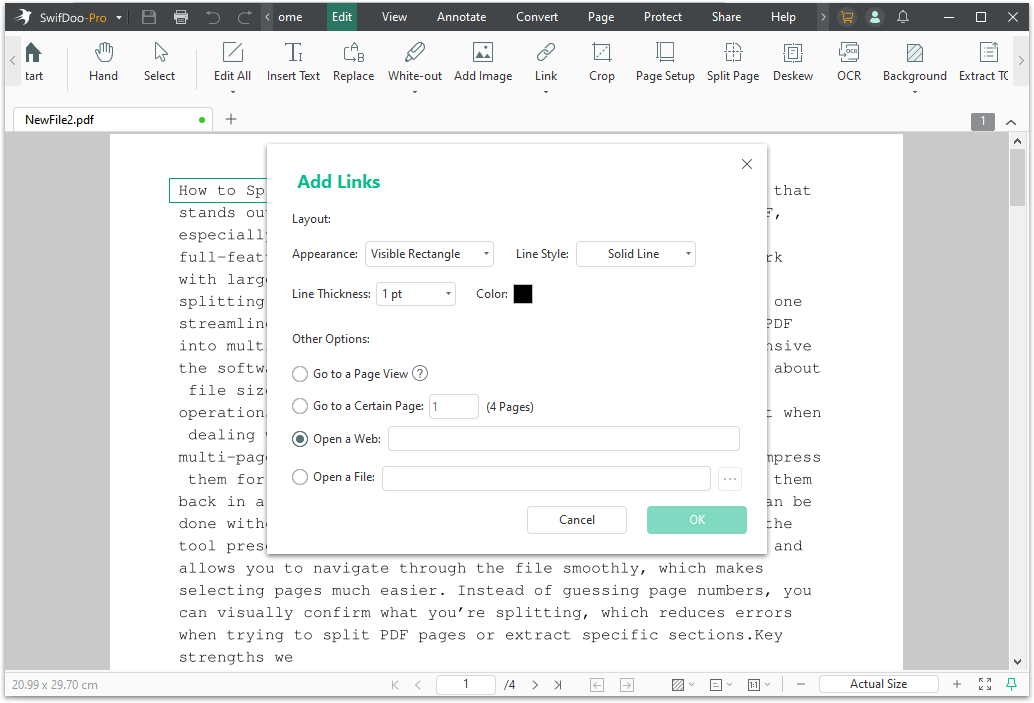Viewport: 1034px width, 703px height.
Task: Open the OCR tool
Action: click(x=849, y=62)
